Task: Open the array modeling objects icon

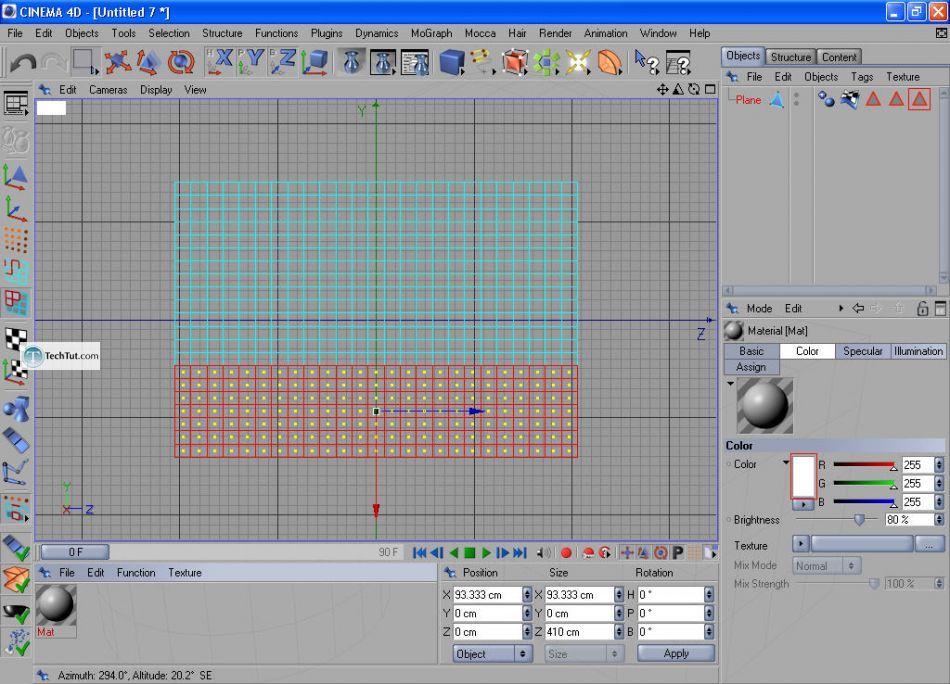Action: (x=546, y=62)
